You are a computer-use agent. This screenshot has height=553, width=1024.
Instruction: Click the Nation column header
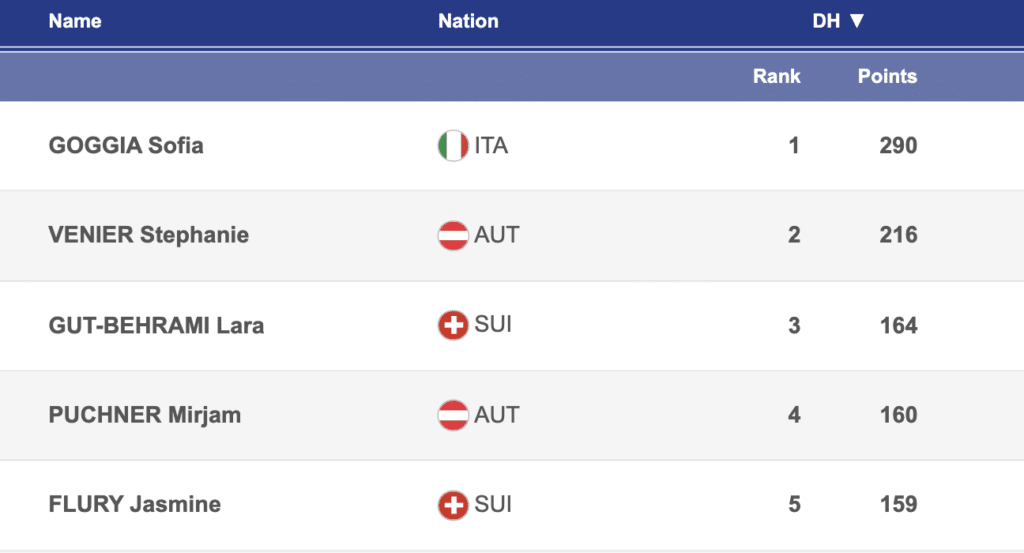(468, 21)
